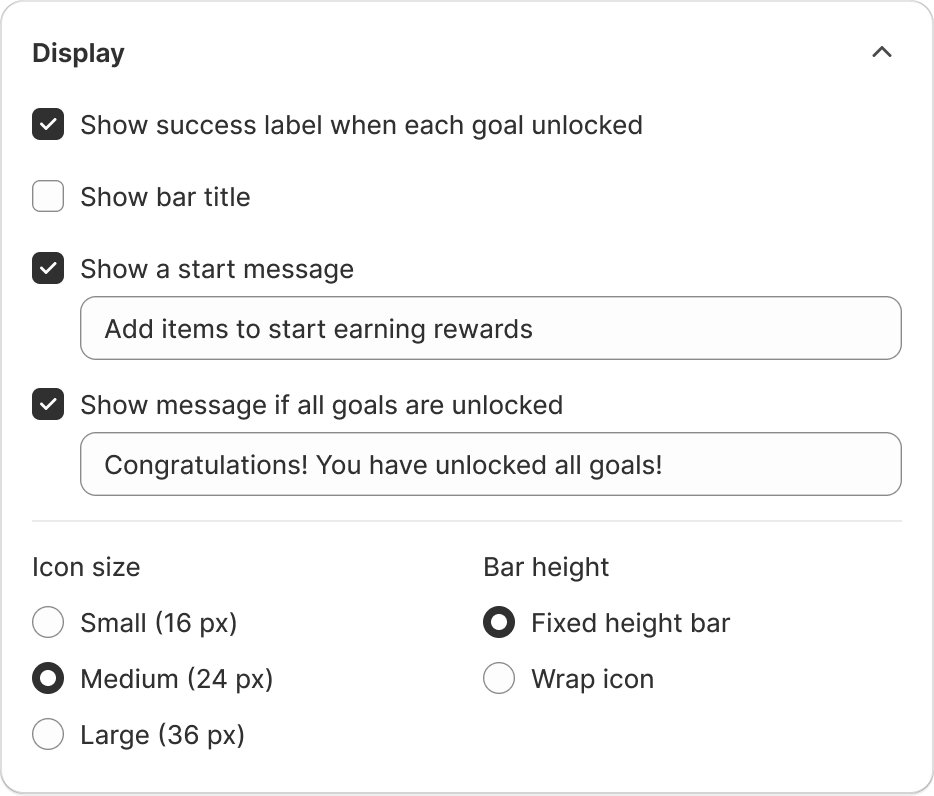Untick the all-goals-unlocked message checkbox box

(48, 405)
